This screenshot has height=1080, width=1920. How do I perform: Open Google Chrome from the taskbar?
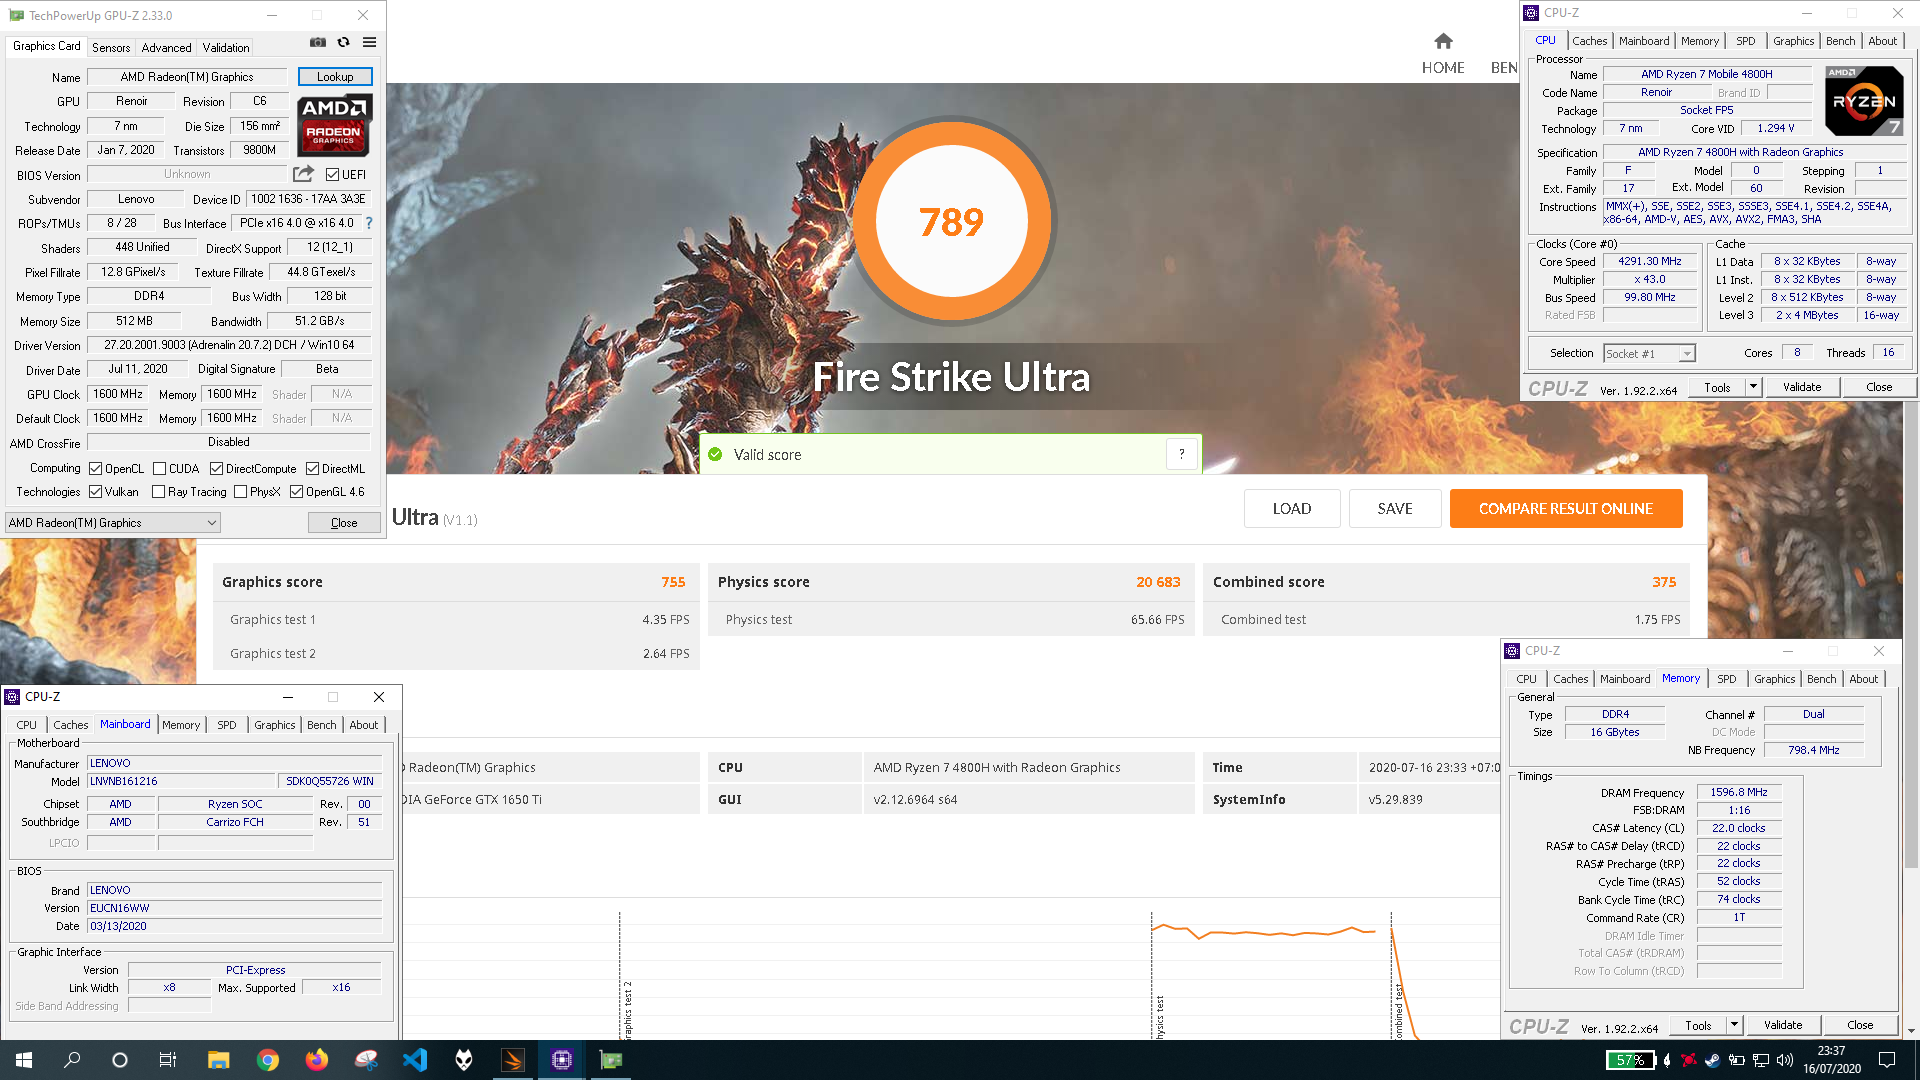[267, 1060]
